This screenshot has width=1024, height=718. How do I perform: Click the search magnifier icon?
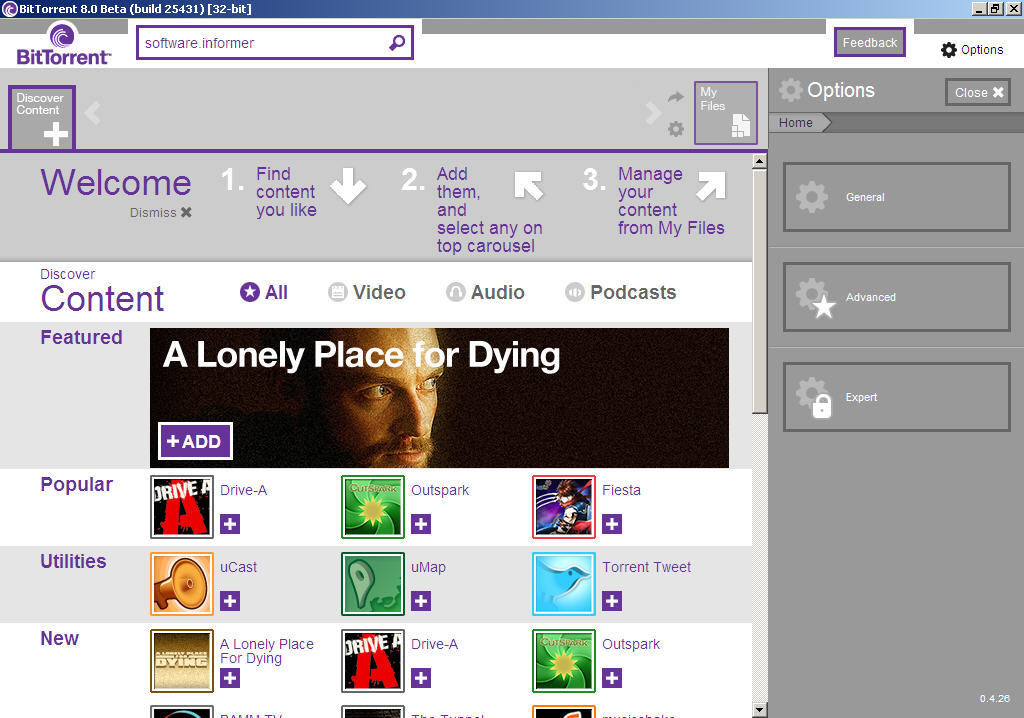396,43
